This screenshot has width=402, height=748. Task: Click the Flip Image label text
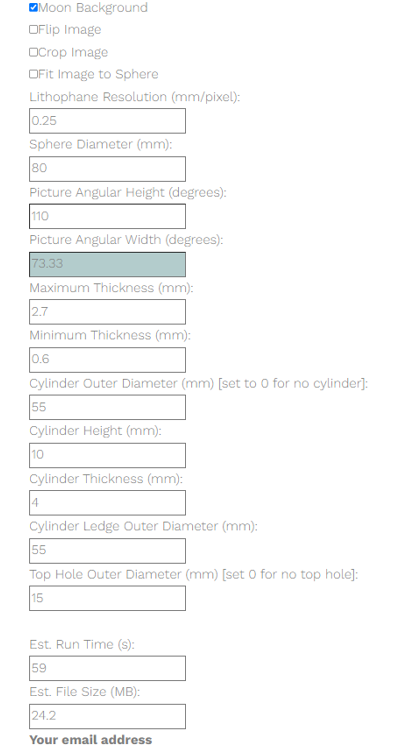pyautogui.click(x=70, y=30)
